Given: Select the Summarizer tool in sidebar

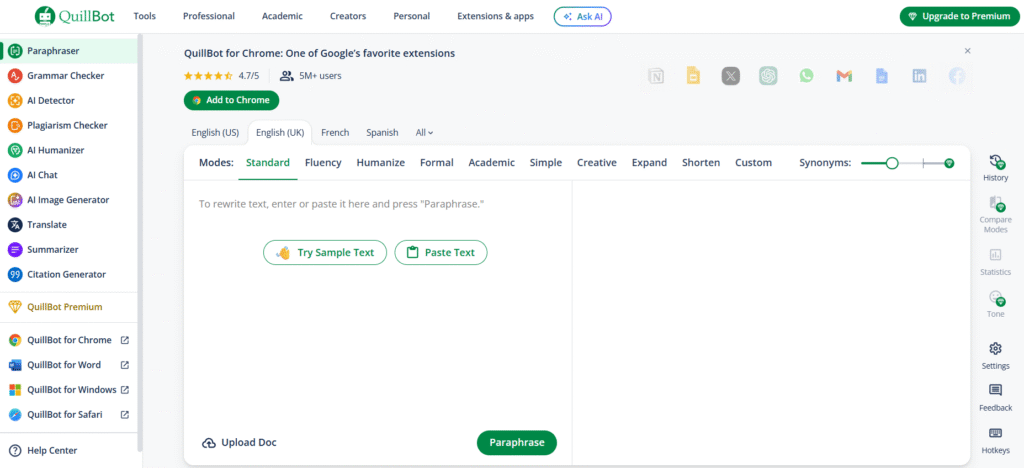Looking at the screenshot, I should 52,250.
